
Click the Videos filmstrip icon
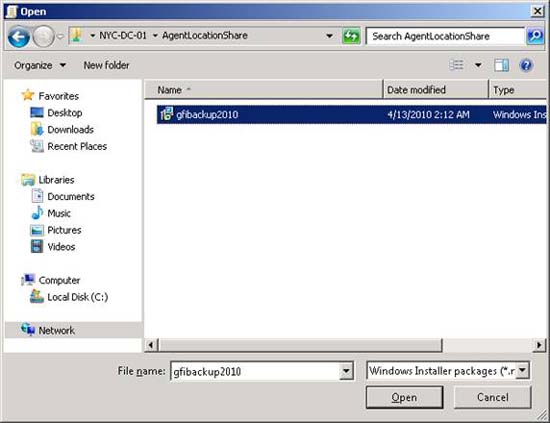click(37, 246)
